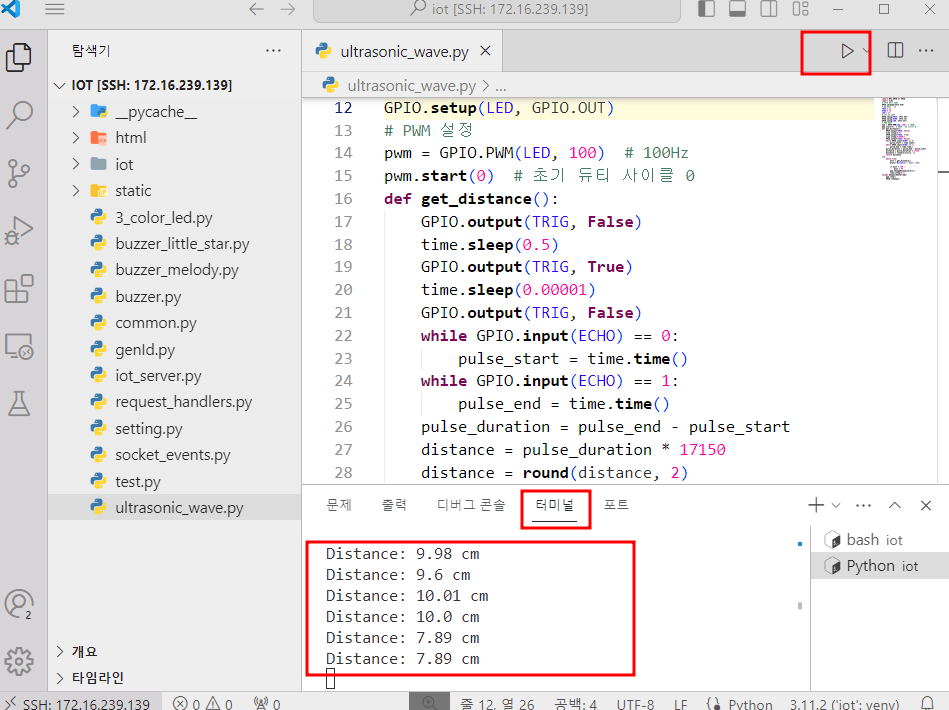
Task: Open the Extensions view
Action: point(19,289)
